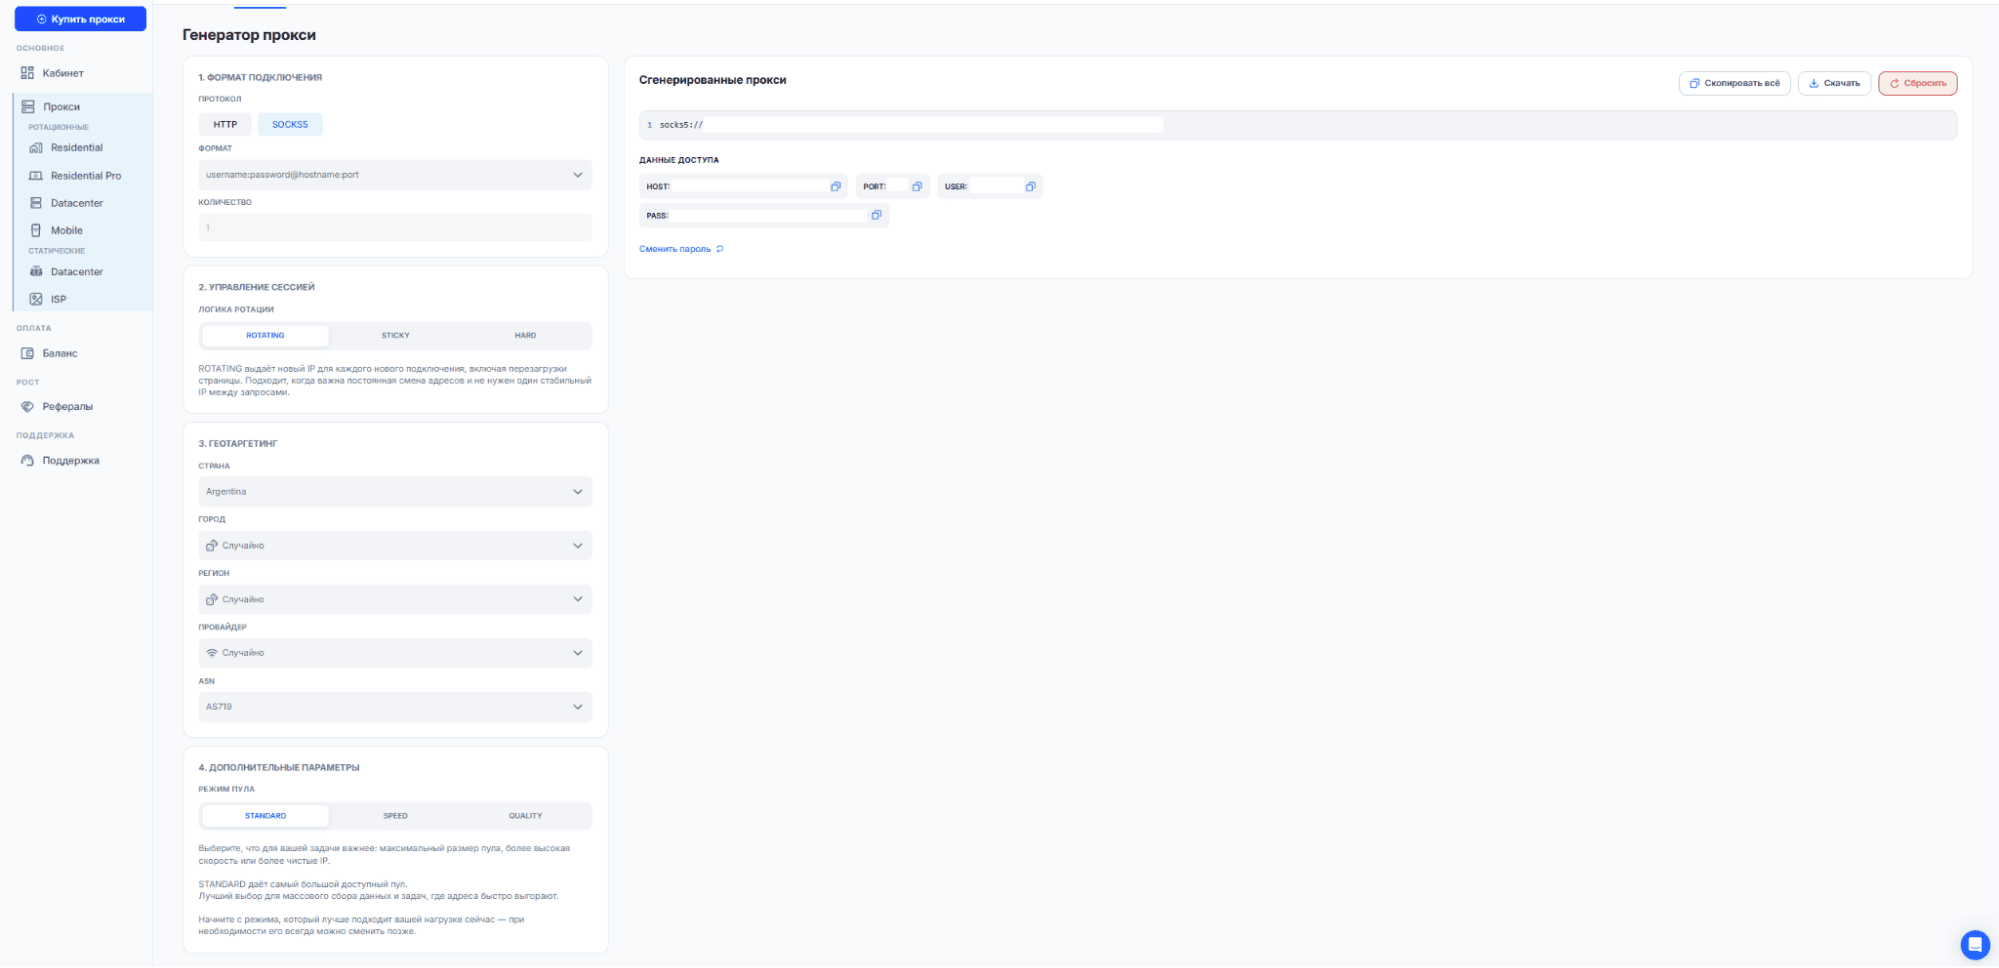Click chevron of the Формат dropdown
1999x968 pixels.
577,175
